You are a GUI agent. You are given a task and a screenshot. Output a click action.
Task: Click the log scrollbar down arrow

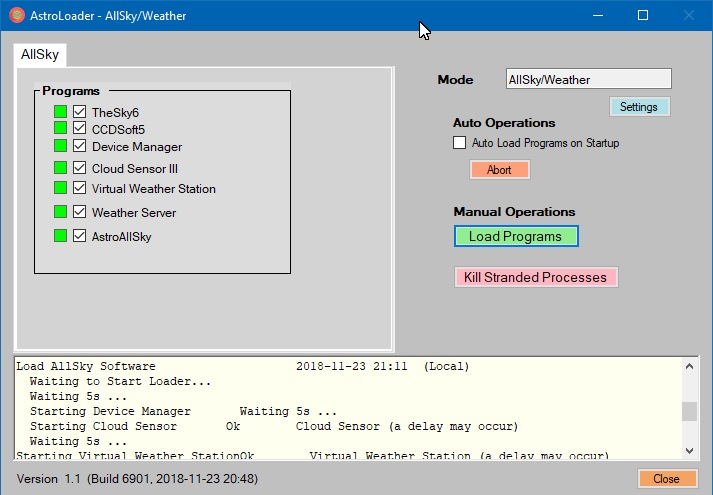point(689,450)
